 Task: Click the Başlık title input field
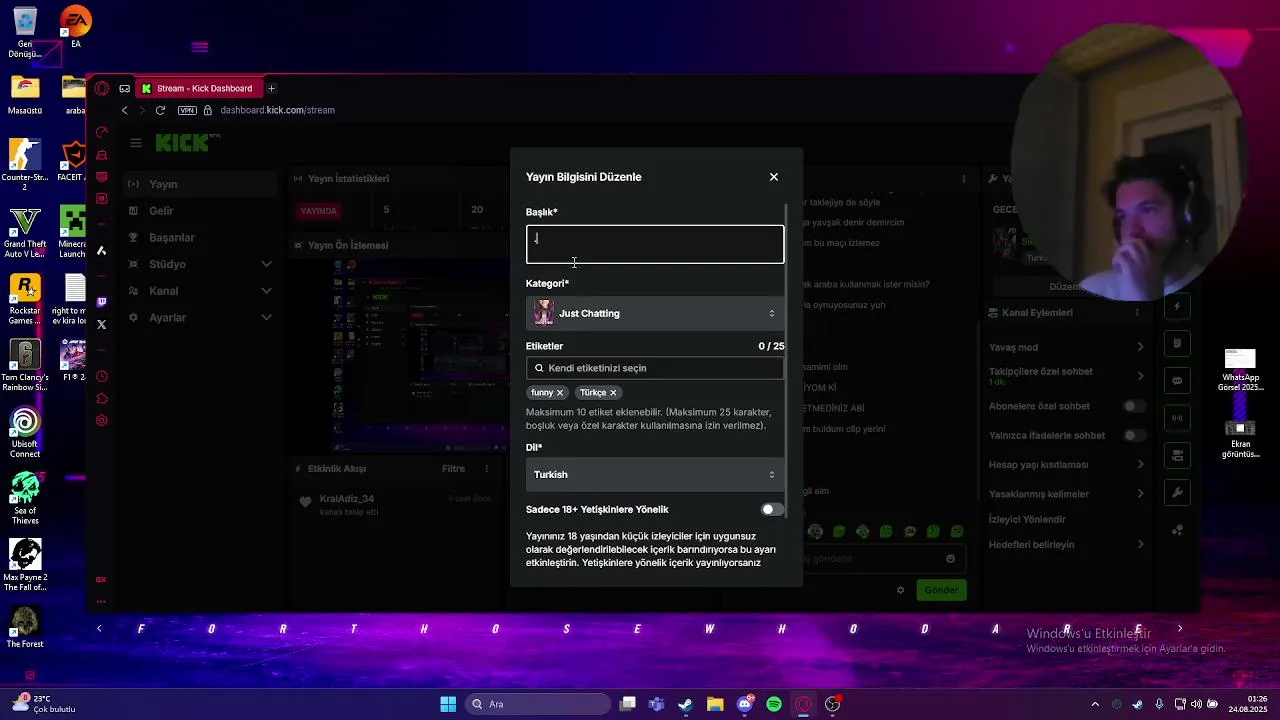655,244
